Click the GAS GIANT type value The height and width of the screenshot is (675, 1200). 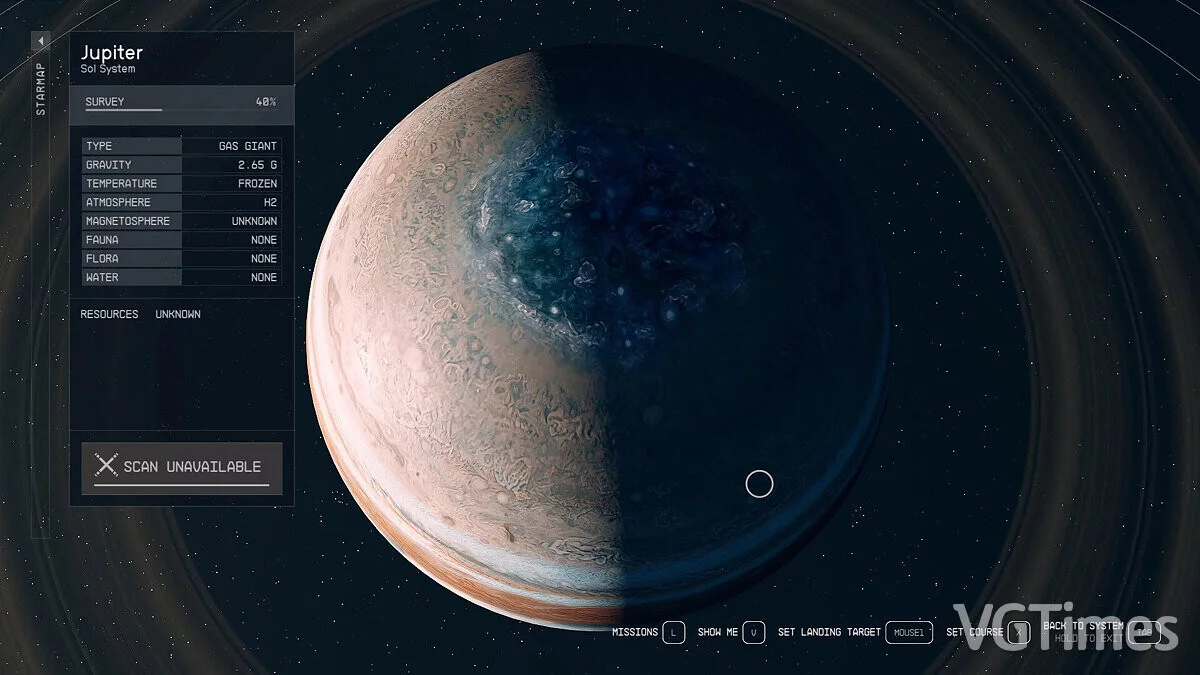(248, 146)
